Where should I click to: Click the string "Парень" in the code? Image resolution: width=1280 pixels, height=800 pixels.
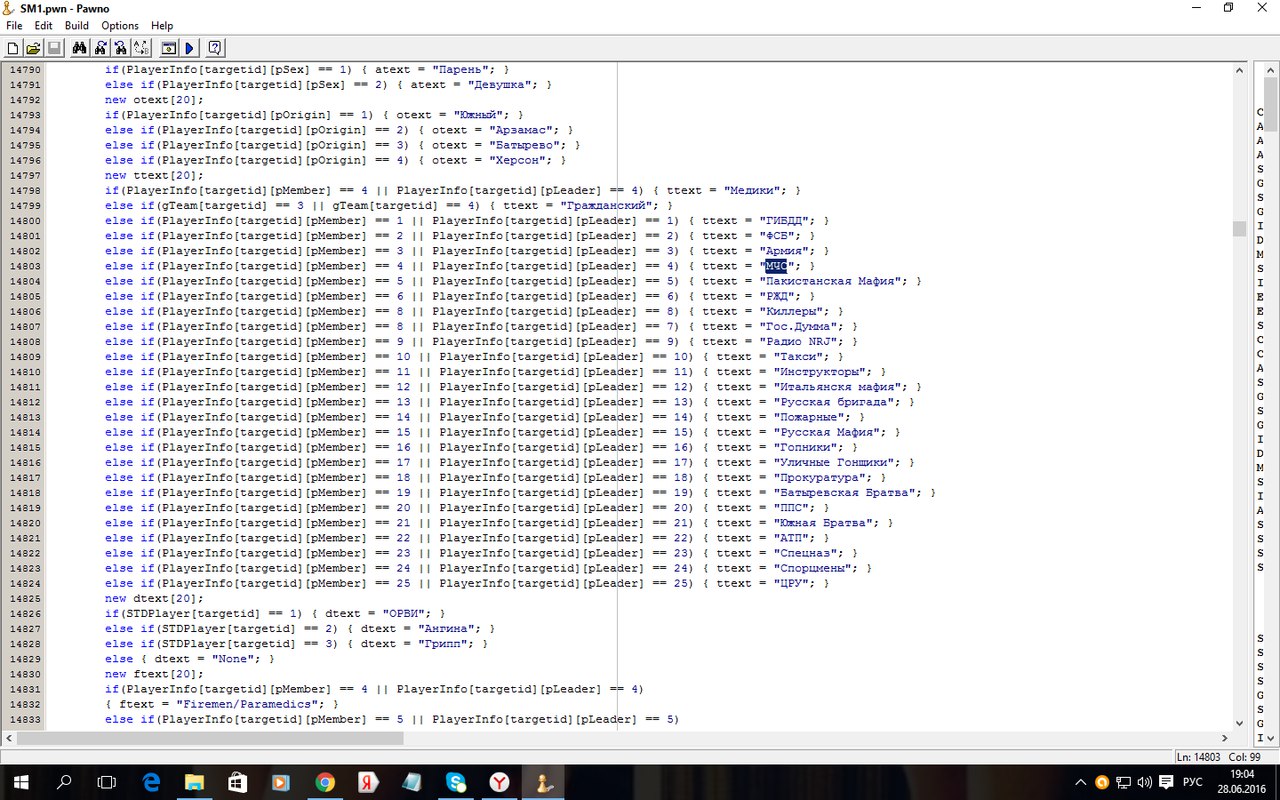[461, 69]
